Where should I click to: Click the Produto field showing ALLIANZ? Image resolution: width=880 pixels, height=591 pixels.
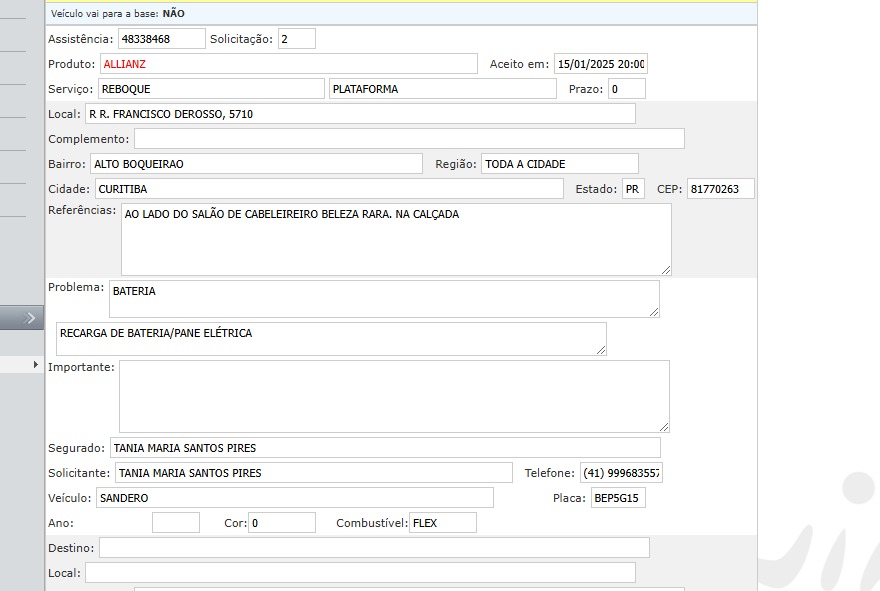288,64
